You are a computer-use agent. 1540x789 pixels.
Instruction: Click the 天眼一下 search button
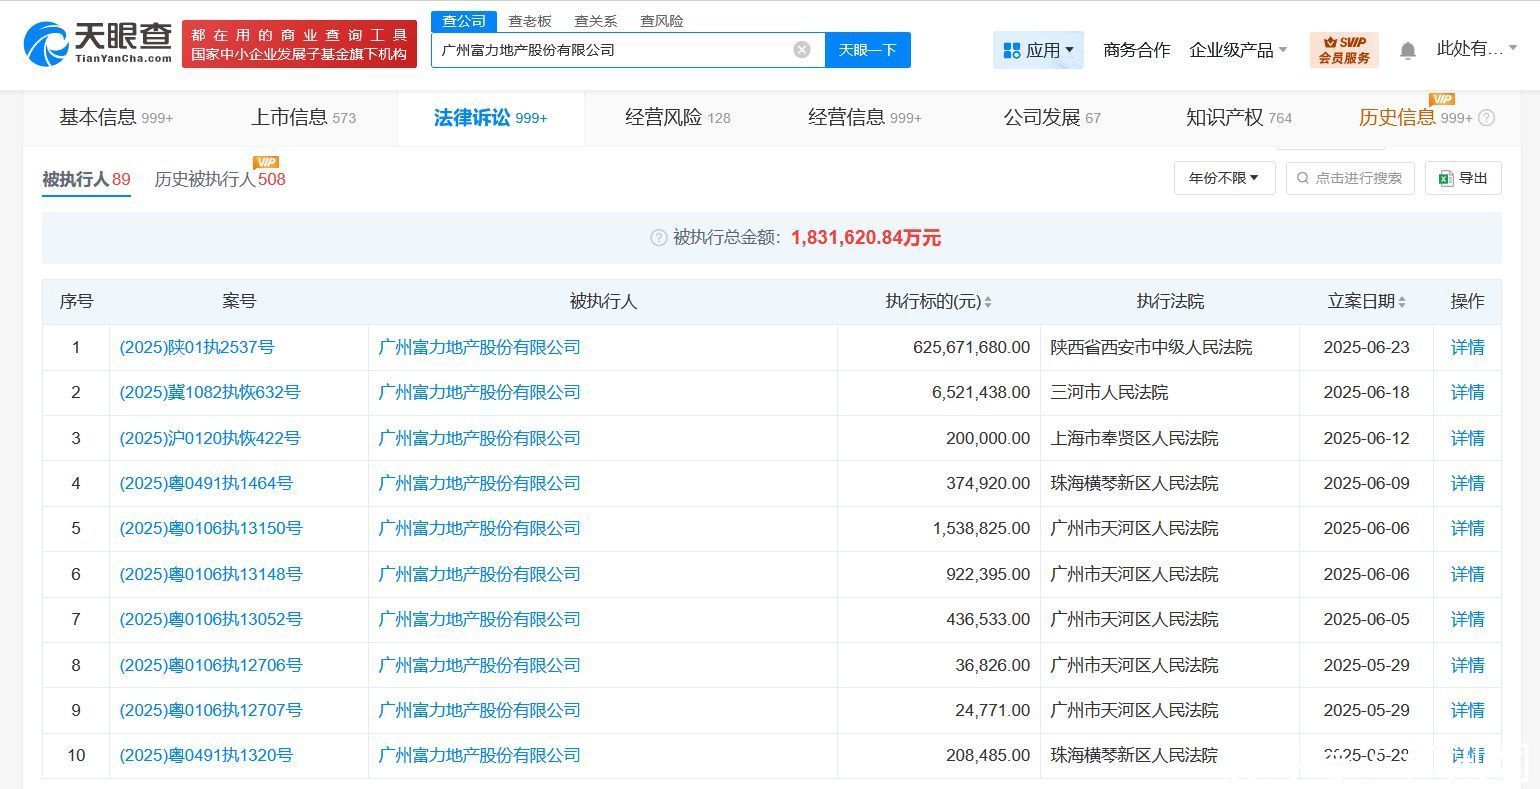pyautogui.click(x=867, y=50)
